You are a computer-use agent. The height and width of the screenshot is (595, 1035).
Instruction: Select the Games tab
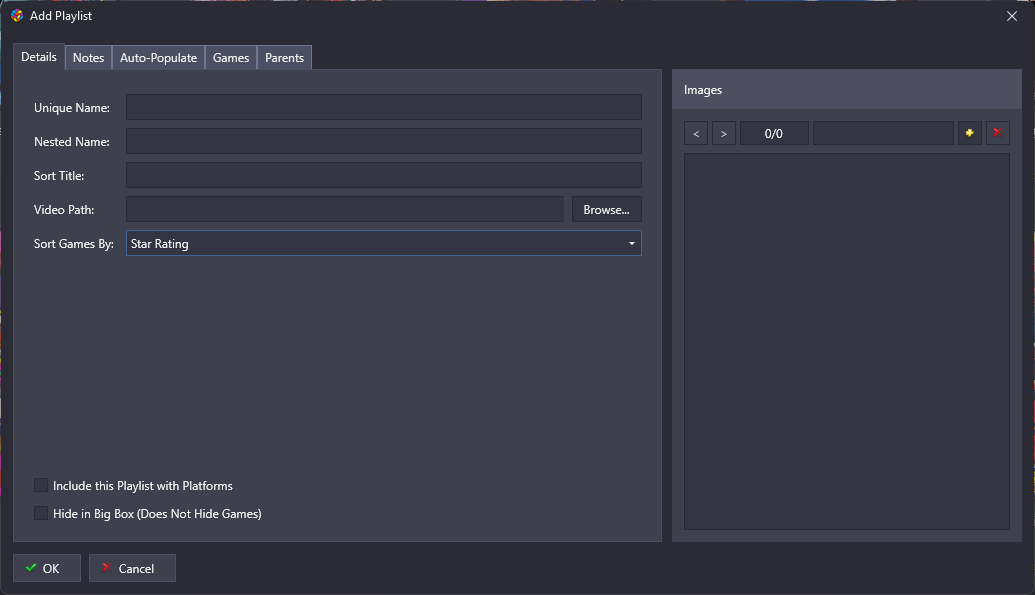pos(231,58)
